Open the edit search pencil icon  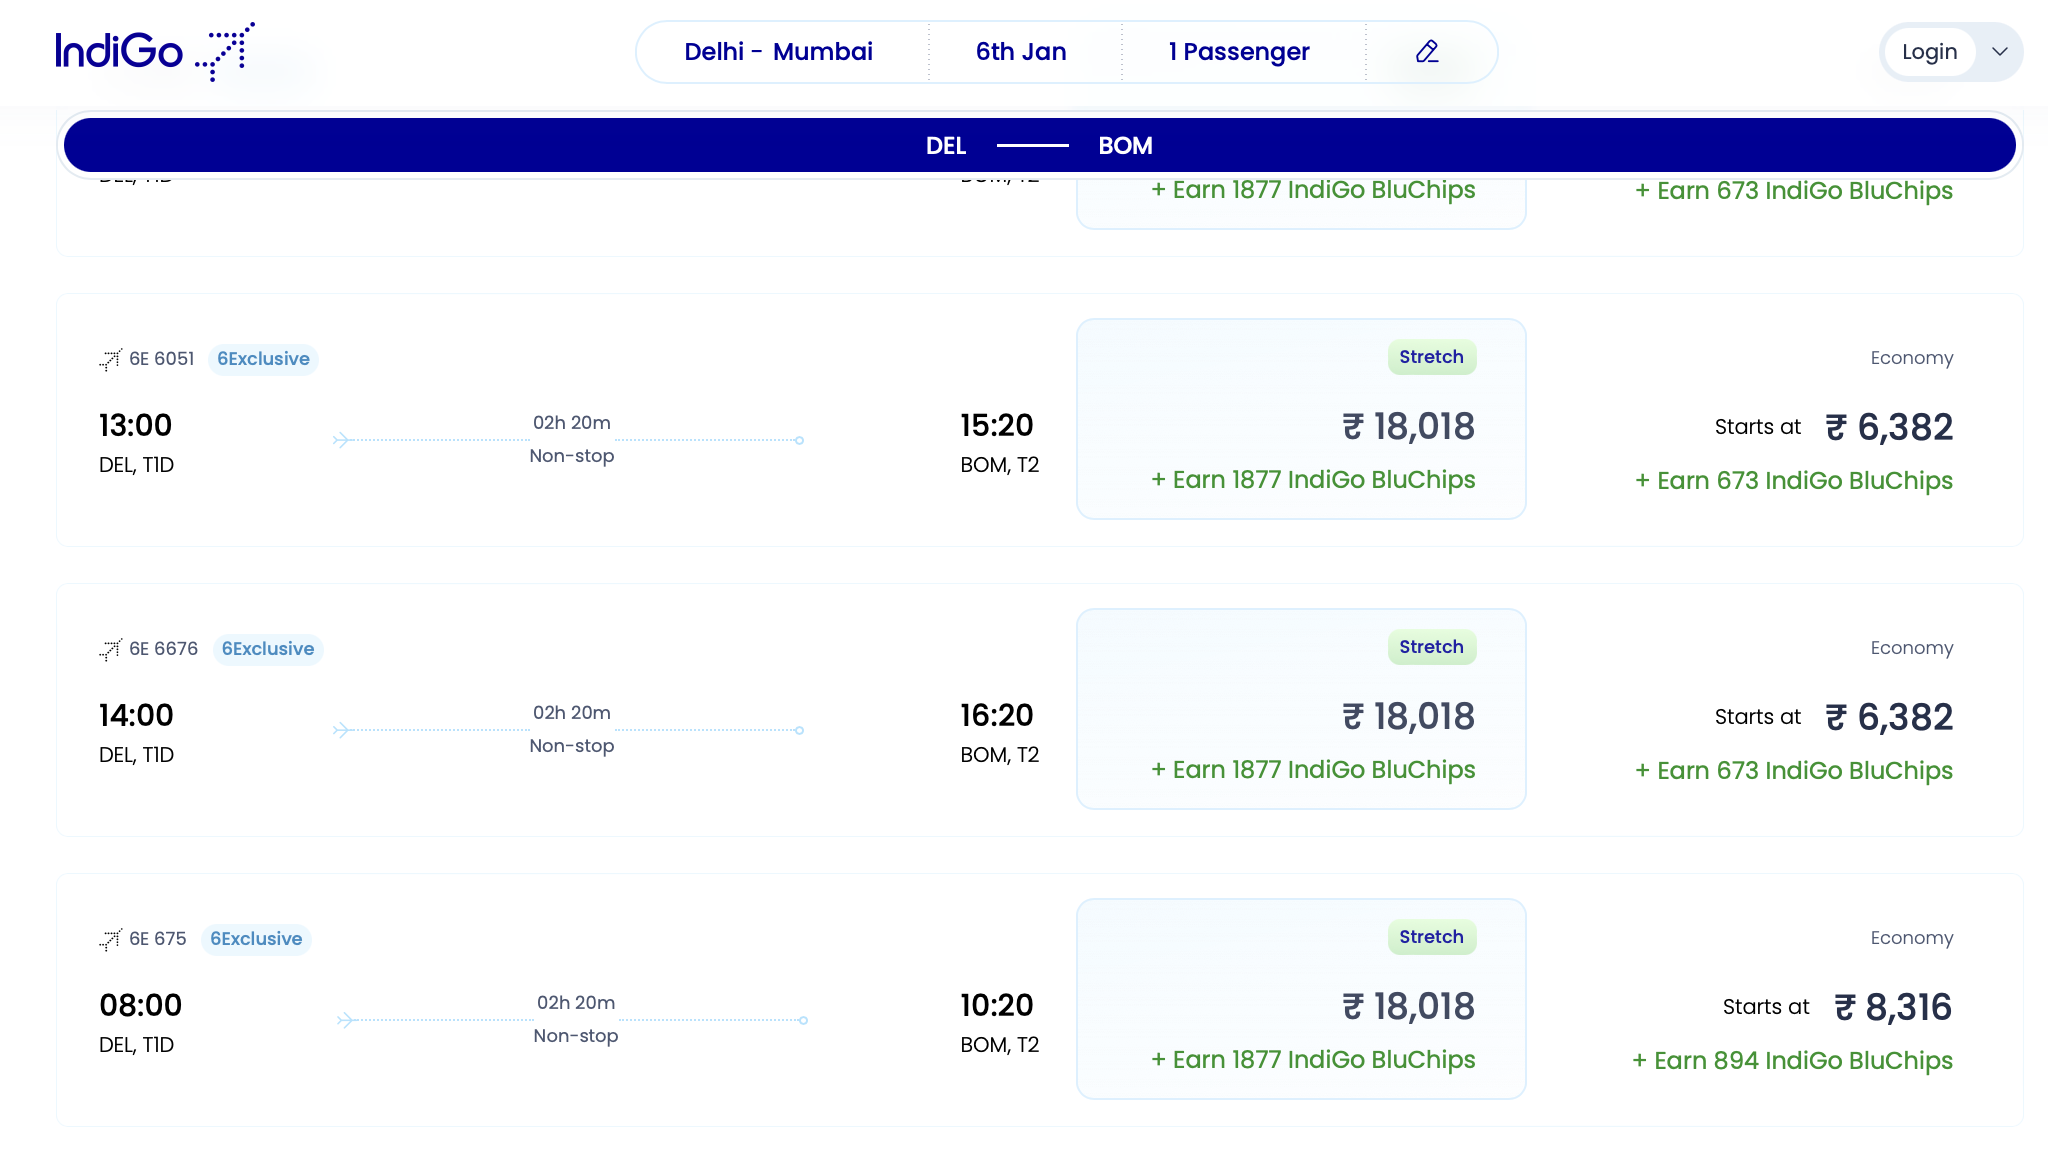click(x=1428, y=51)
